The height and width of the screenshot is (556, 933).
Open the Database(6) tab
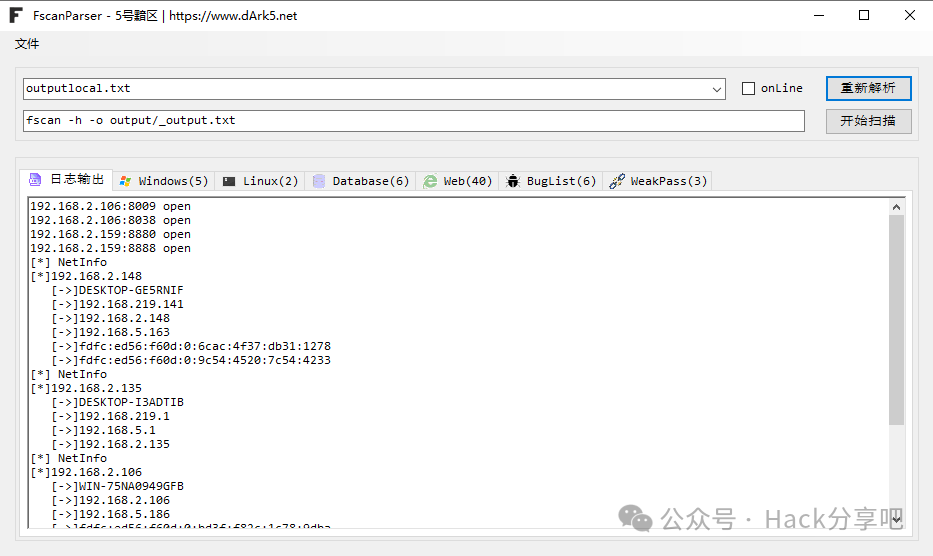coord(361,181)
